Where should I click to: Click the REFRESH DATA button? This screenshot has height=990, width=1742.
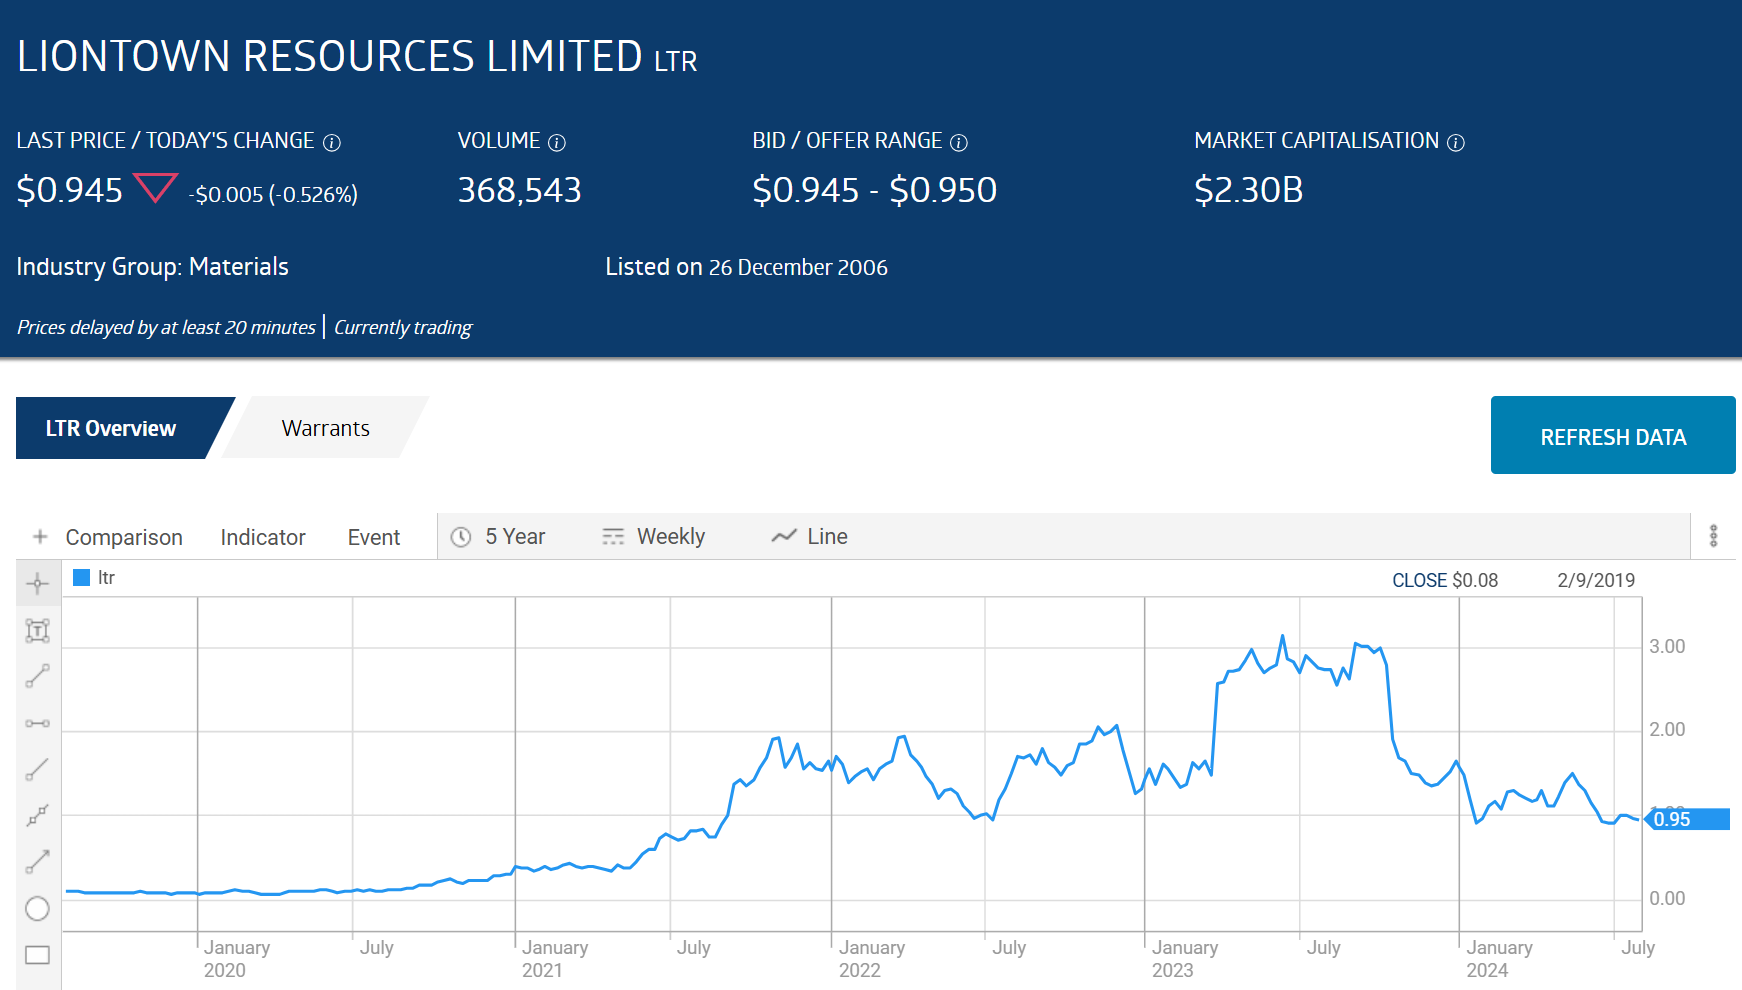click(x=1613, y=435)
